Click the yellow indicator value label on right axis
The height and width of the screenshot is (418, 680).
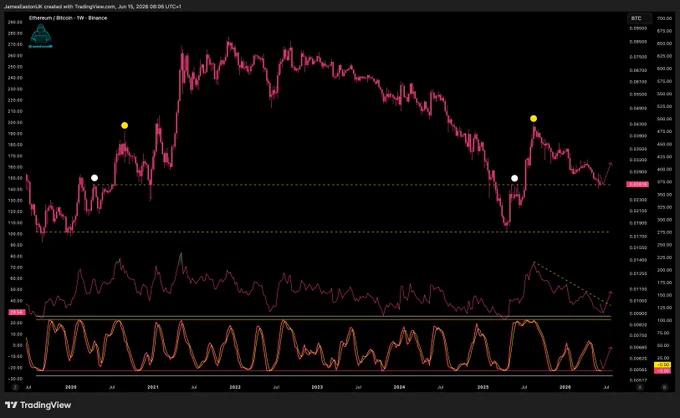[x=662, y=365]
